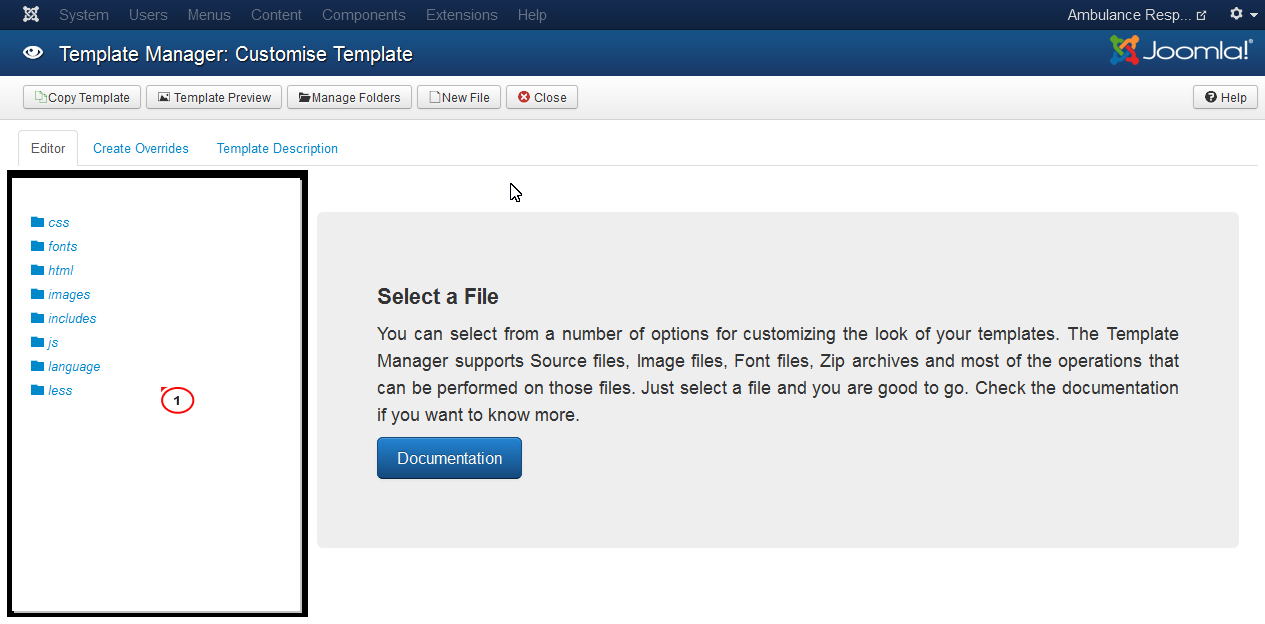Click the includes folder icon
Image resolution: width=1265 pixels, height=624 pixels.
tap(38, 318)
